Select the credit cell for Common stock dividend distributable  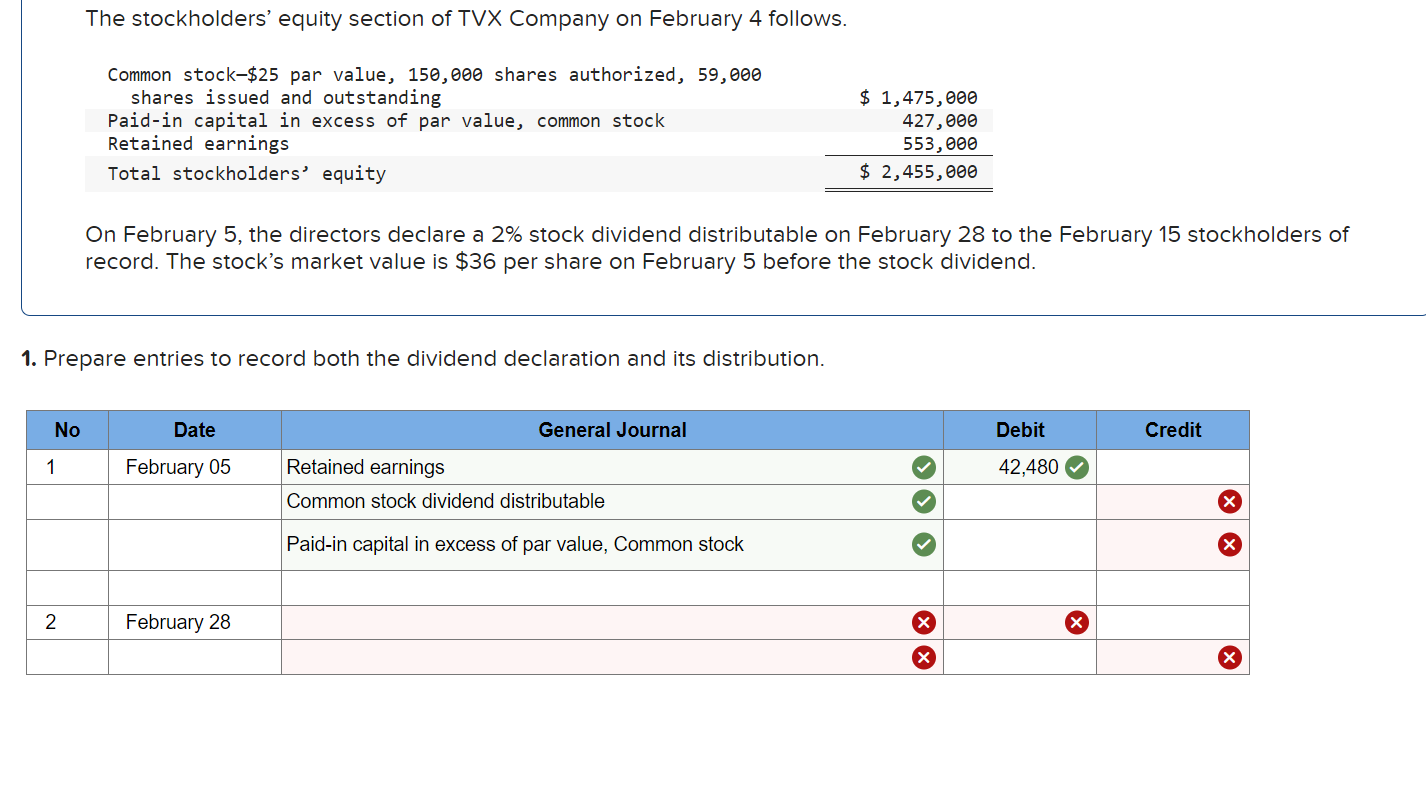(1160, 501)
